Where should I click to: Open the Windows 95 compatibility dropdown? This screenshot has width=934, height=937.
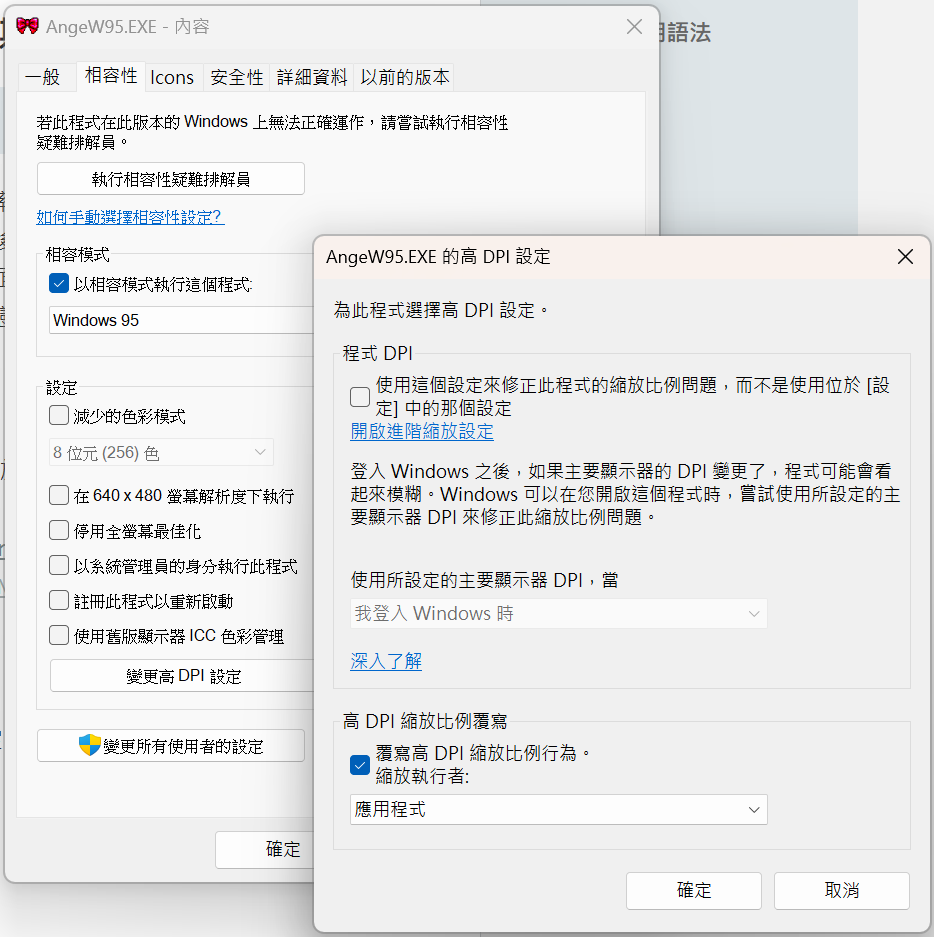pos(182,320)
